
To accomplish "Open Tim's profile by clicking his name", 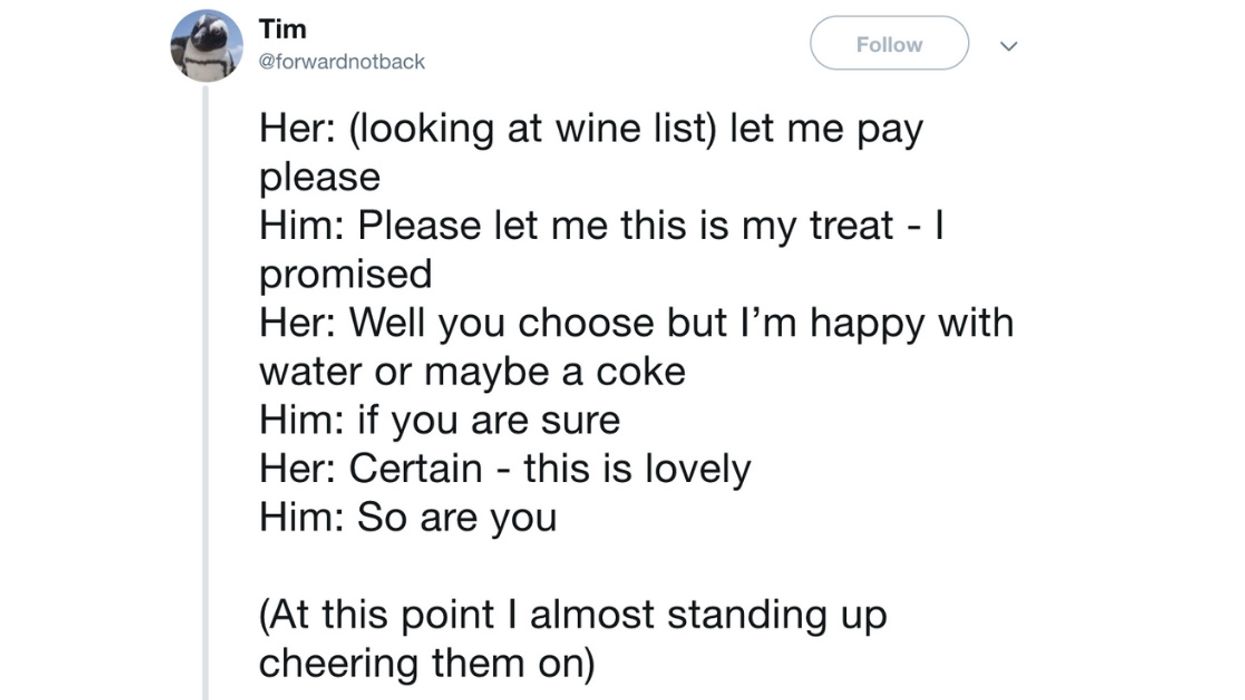I will tap(283, 28).
